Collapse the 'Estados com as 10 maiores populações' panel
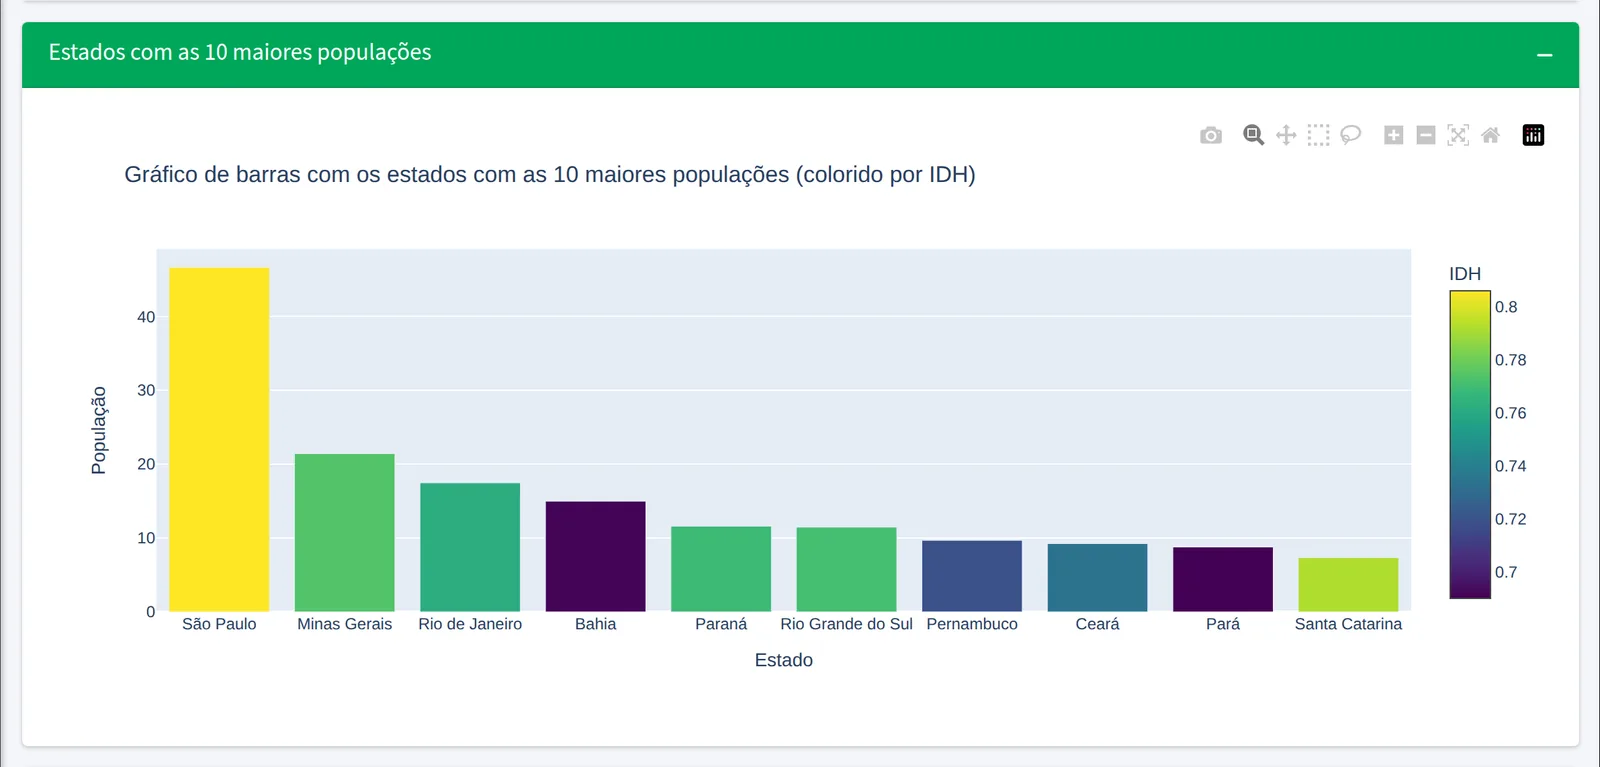The image size is (1600, 767). click(1545, 55)
